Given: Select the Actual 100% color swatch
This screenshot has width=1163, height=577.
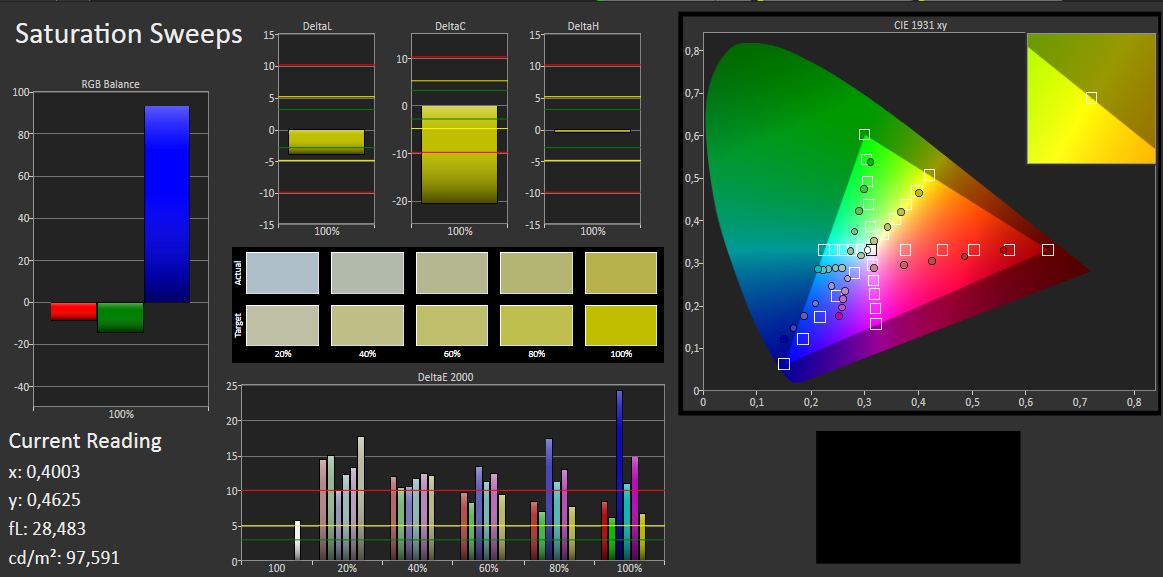Looking at the screenshot, I should pos(621,273).
